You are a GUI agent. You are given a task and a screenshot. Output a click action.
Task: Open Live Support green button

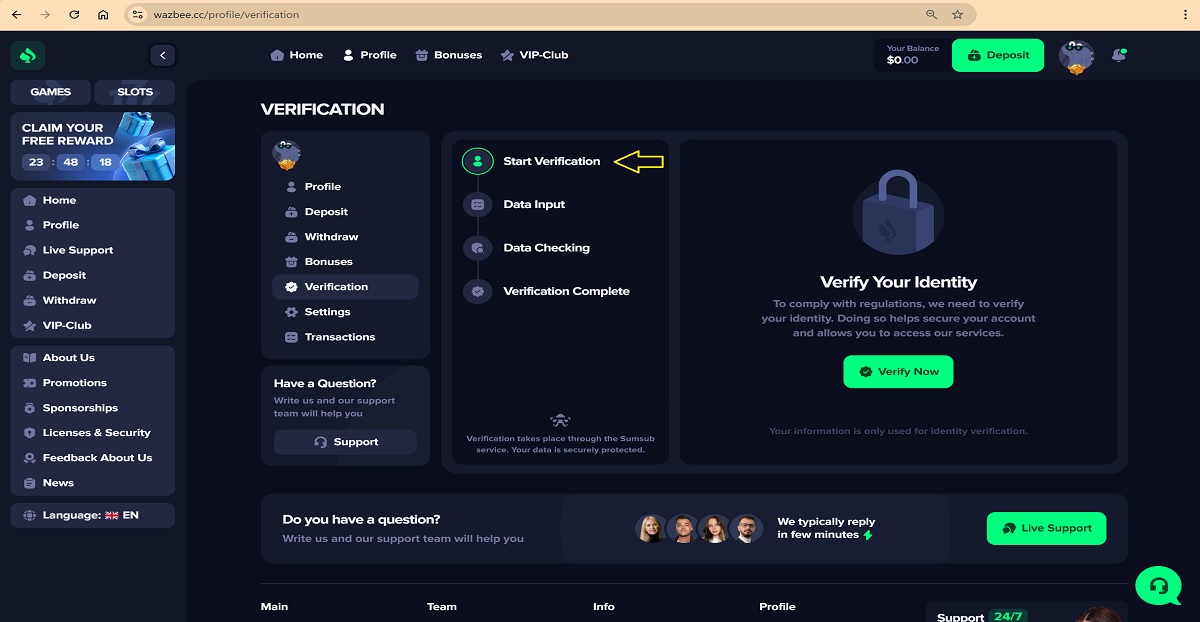point(1046,528)
